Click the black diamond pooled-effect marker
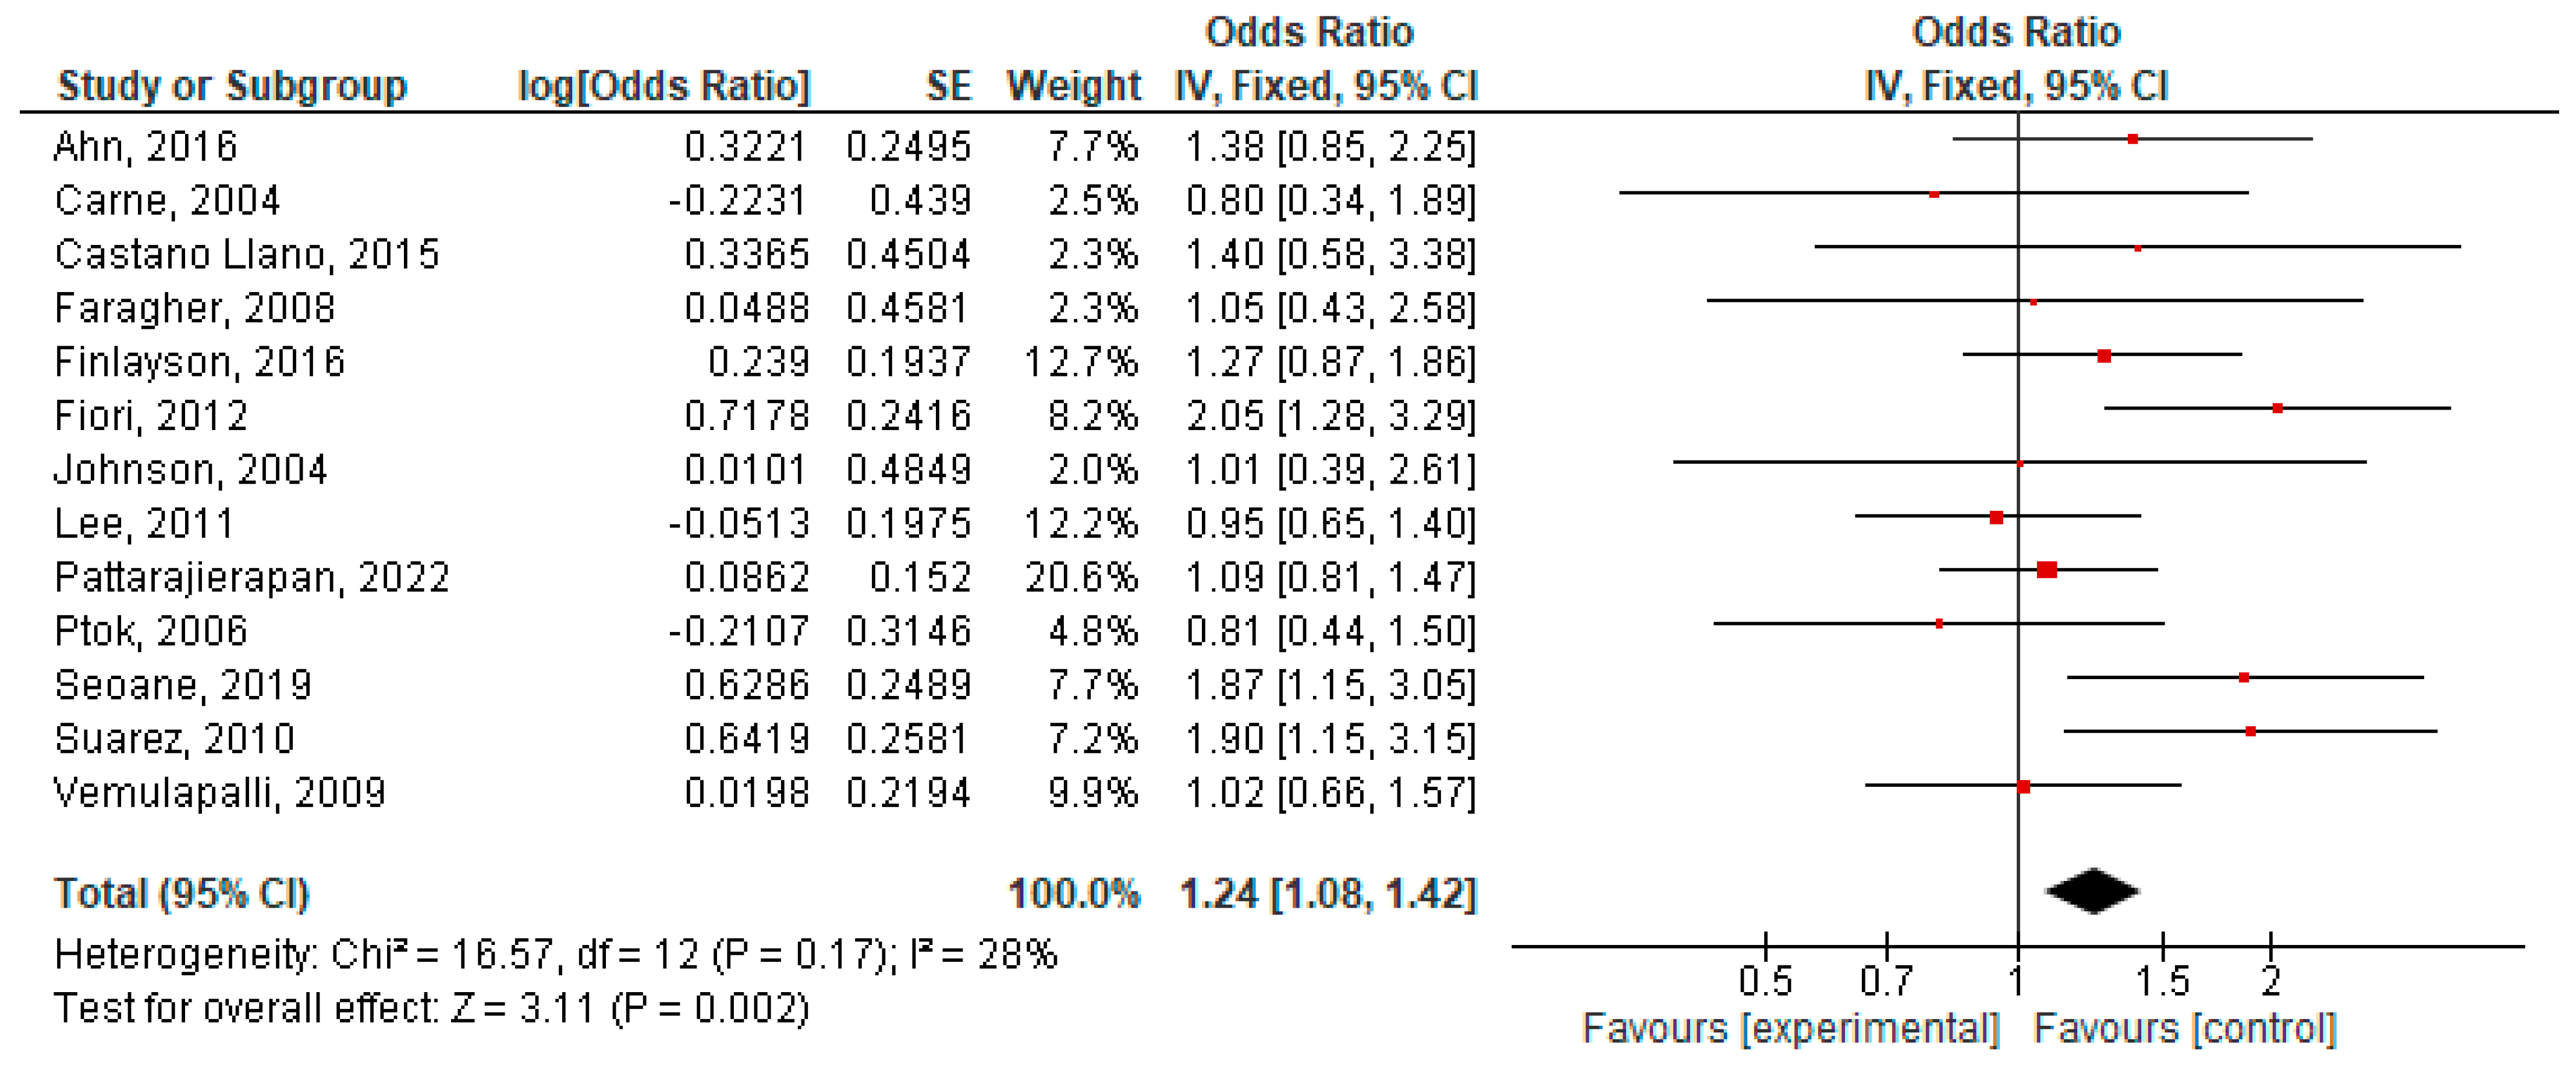Image resolution: width=2576 pixels, height=1073 pixels. 2092,891
